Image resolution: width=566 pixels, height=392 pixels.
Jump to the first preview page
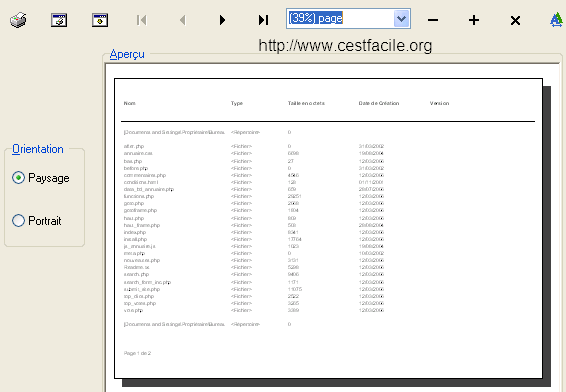142,20
